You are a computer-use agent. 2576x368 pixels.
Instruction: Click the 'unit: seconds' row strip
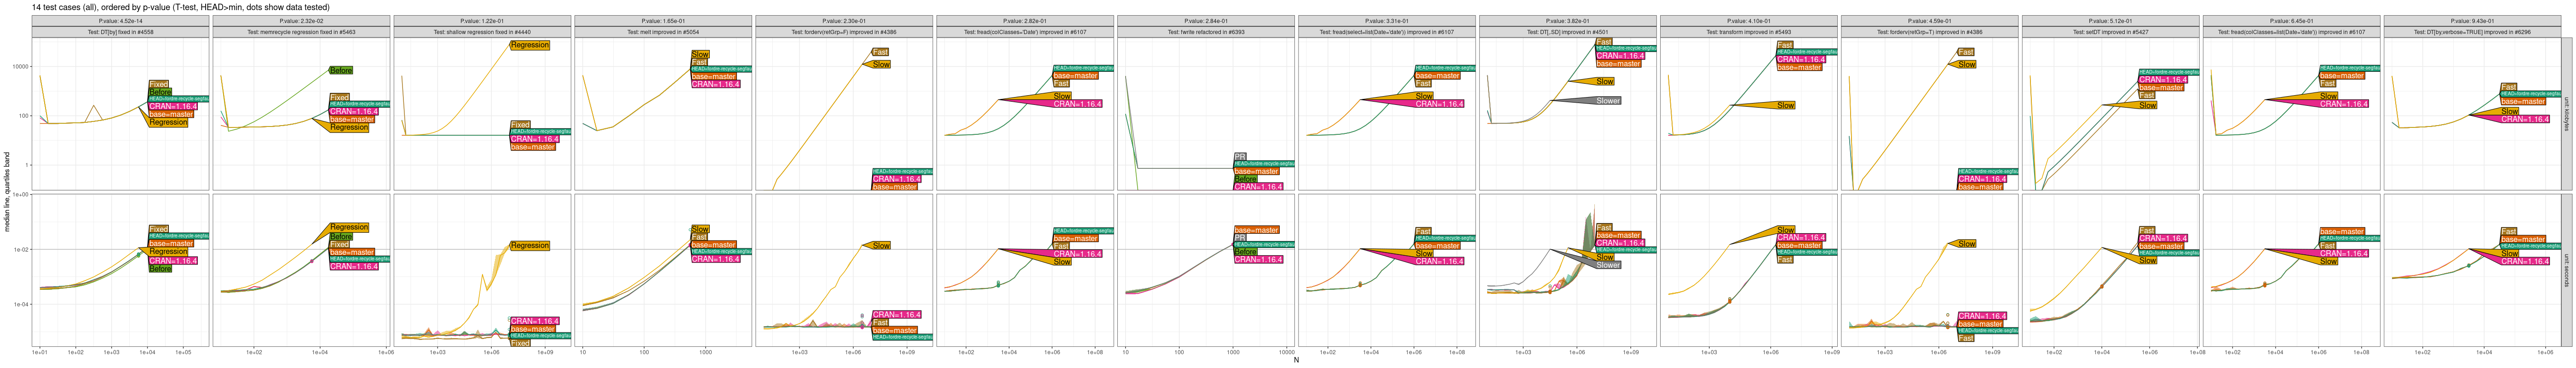[x=2566, y=270]
